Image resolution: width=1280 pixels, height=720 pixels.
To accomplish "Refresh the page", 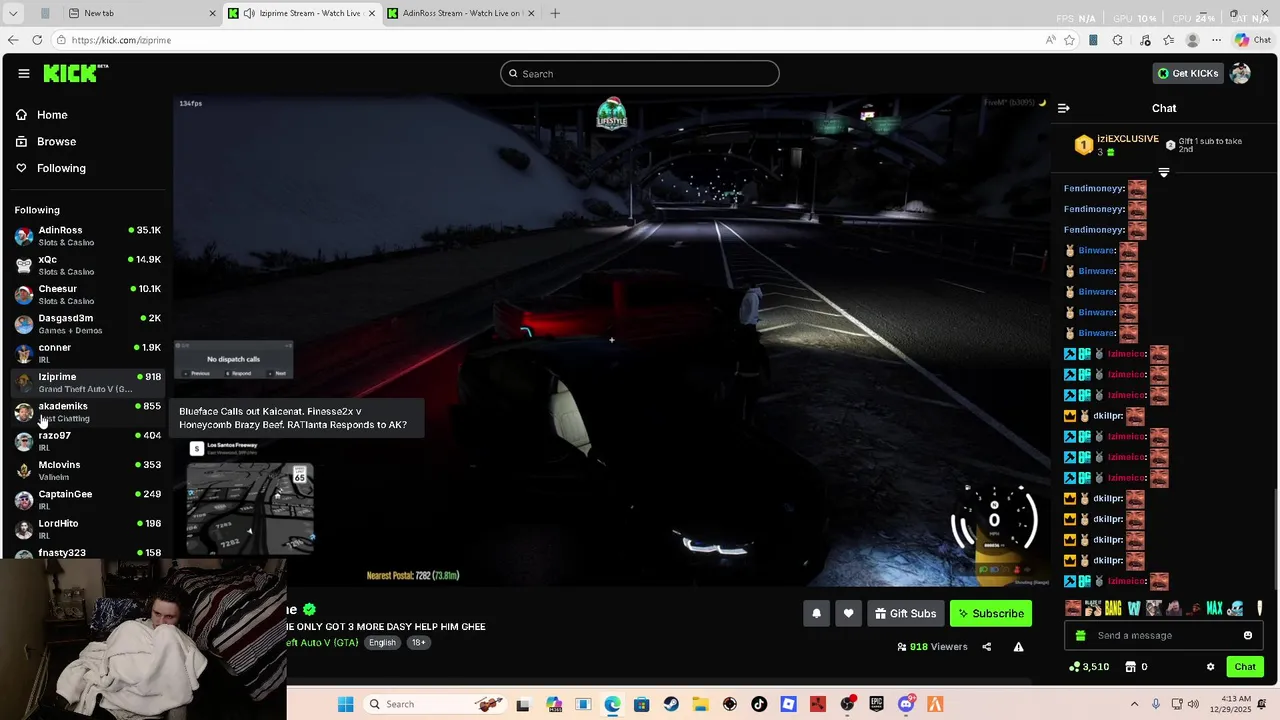I will tap(37, 40).
